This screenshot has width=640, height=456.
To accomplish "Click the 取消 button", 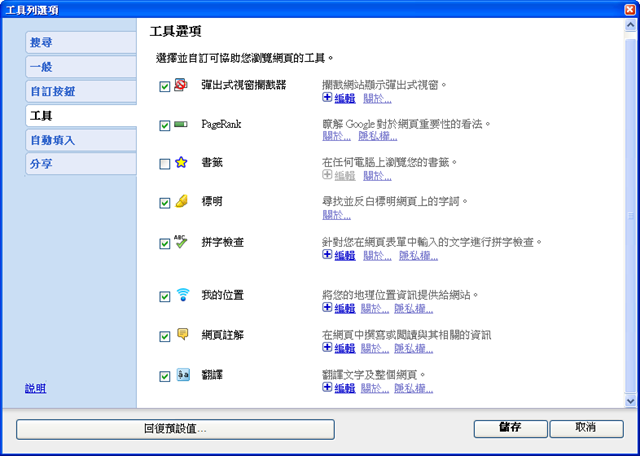I will click(x=586, y=428).
